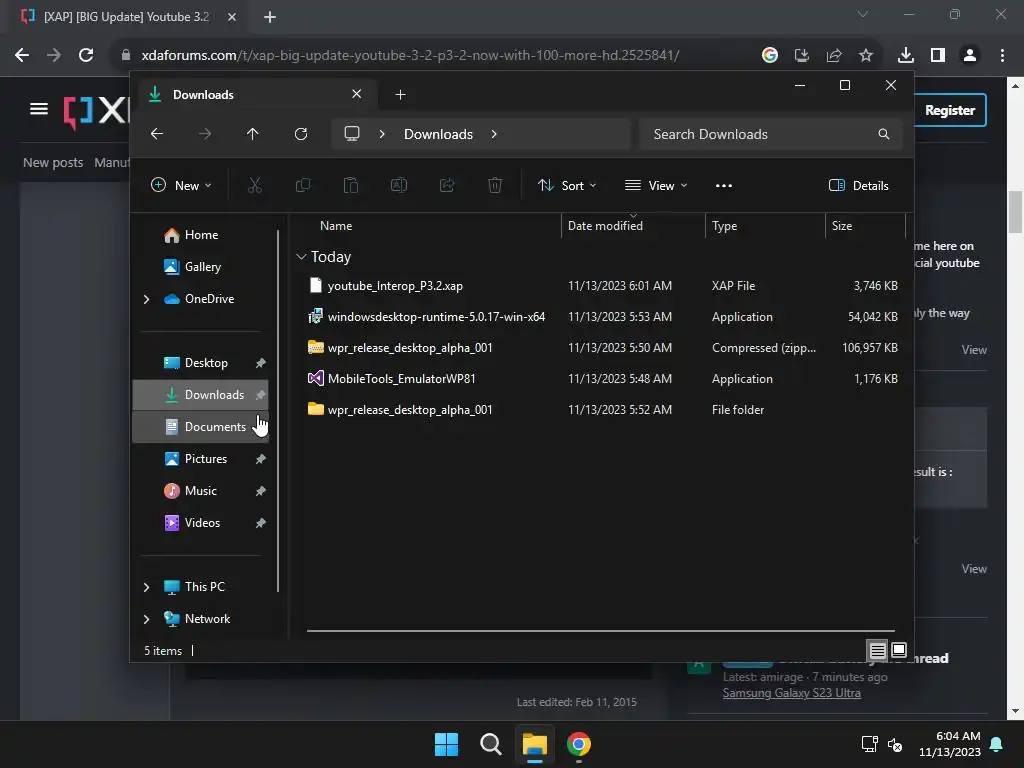Image resolution: width=1024 pixels, height=768 pixels.
Task: Open Samsung Galaxy S23 Ultra link
Action: 792,694
